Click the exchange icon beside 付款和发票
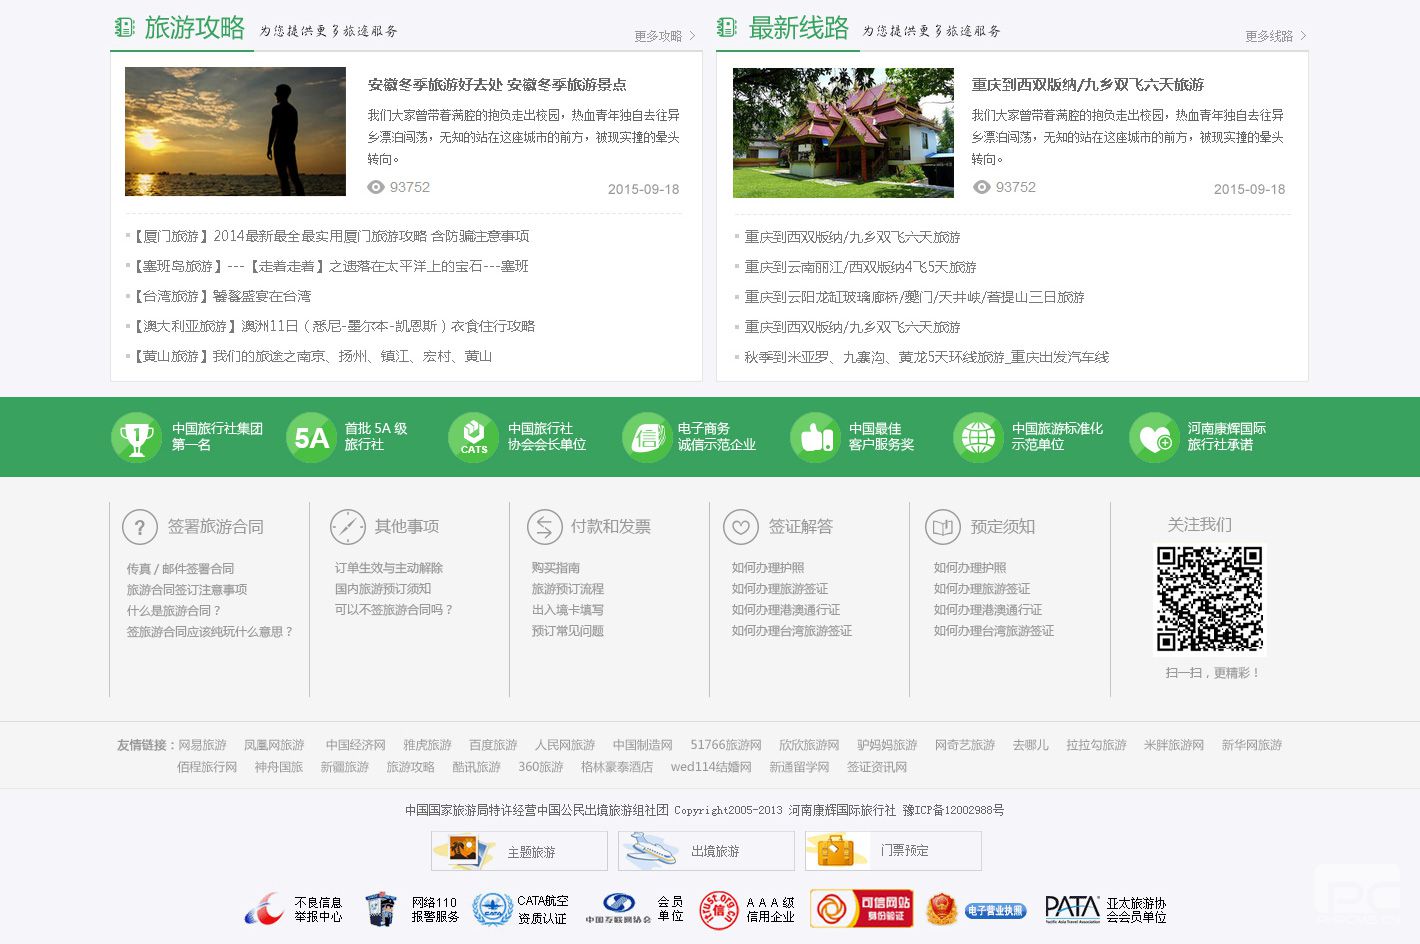Viewport: 1420px width, 944px height. [x=545, y=527]
